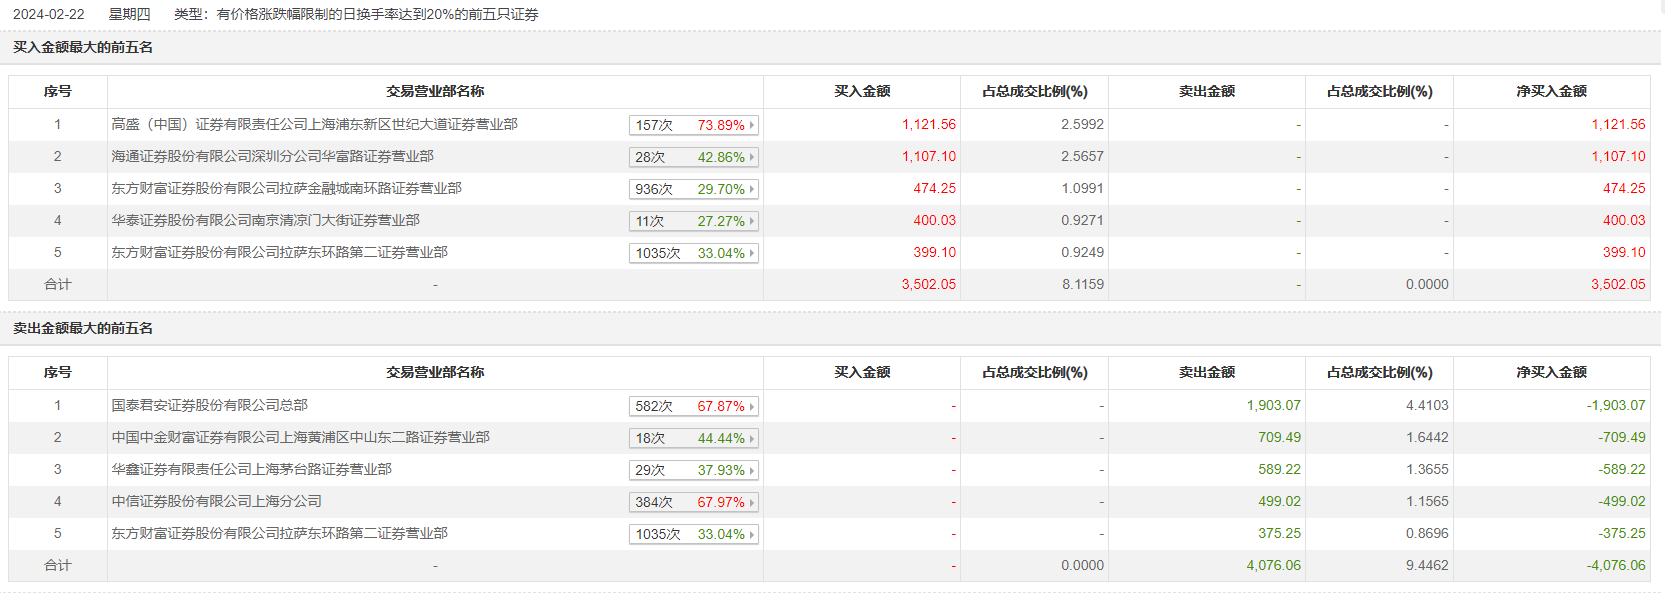Expand the 29次 37.93% stats arrow
The width and height of the screenshot is (1665, 595).
pyautogui.click(x=752, y=470)
